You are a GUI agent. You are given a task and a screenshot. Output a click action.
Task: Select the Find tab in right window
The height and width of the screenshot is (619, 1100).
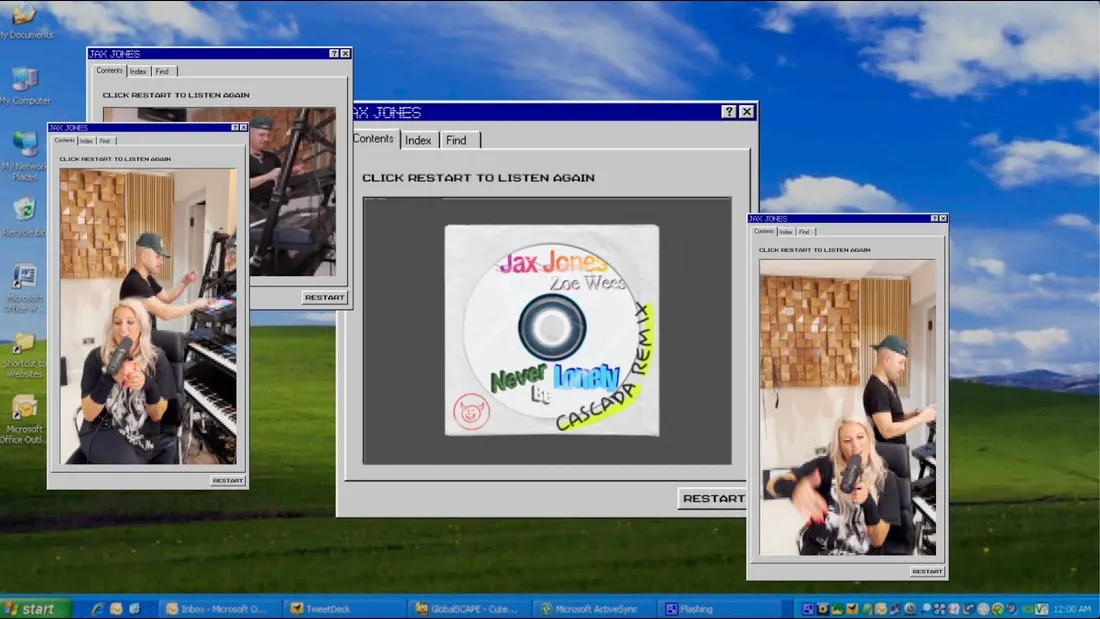(x=804, y=231)
